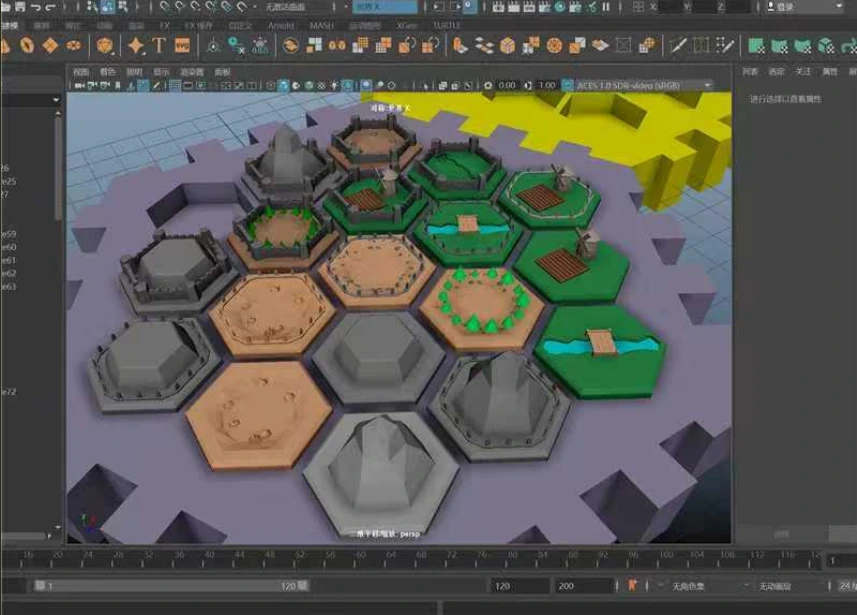
Task: Click the range slider bar ending at 120
Action: [172, 586]
